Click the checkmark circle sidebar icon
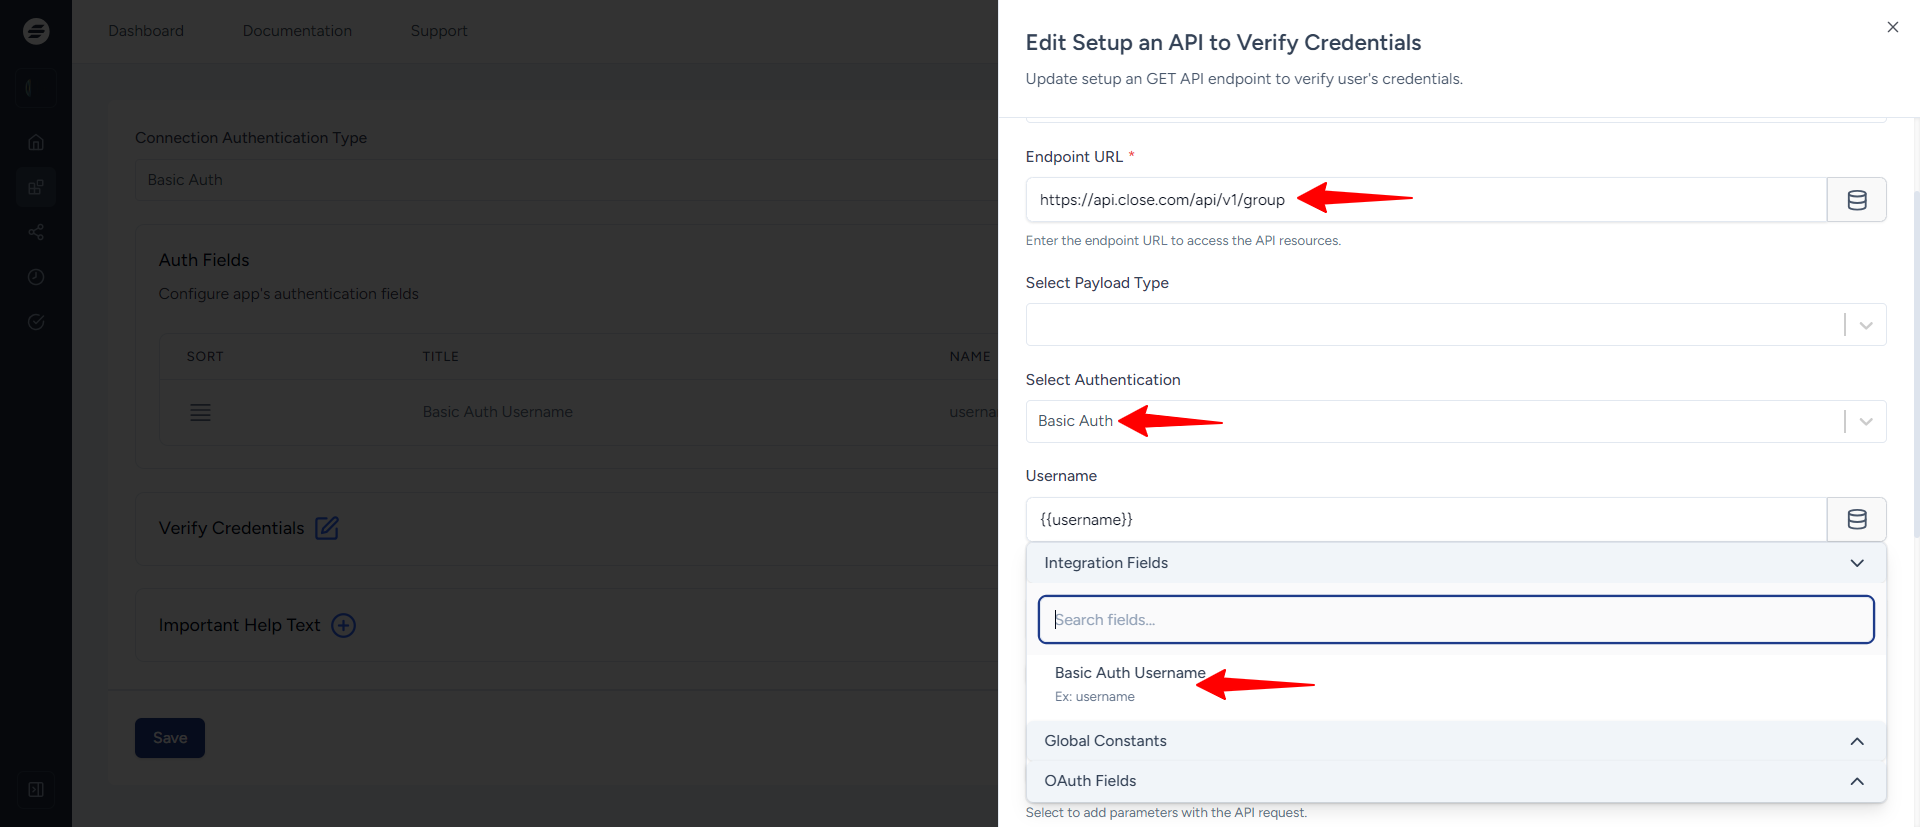This screenshot has height=827, width=1920. (36, 322)
